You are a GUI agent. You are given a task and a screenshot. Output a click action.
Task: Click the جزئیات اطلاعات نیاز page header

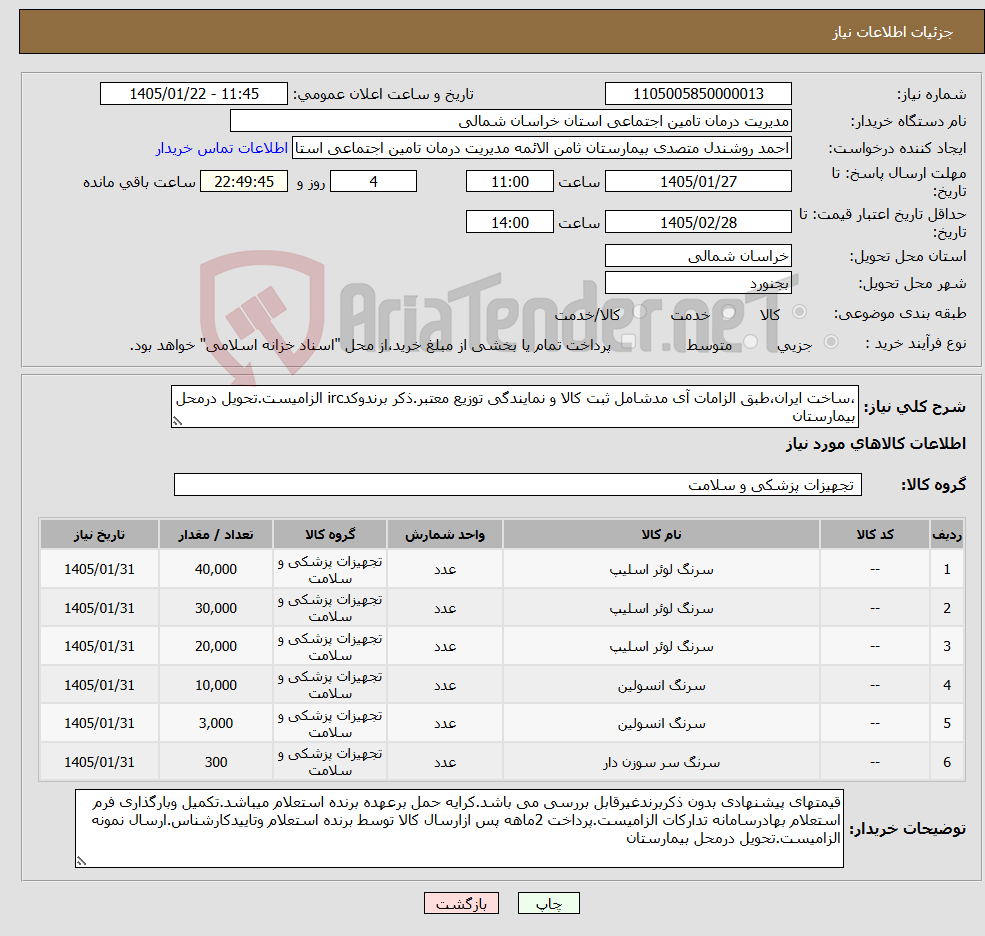coord(893,32)
